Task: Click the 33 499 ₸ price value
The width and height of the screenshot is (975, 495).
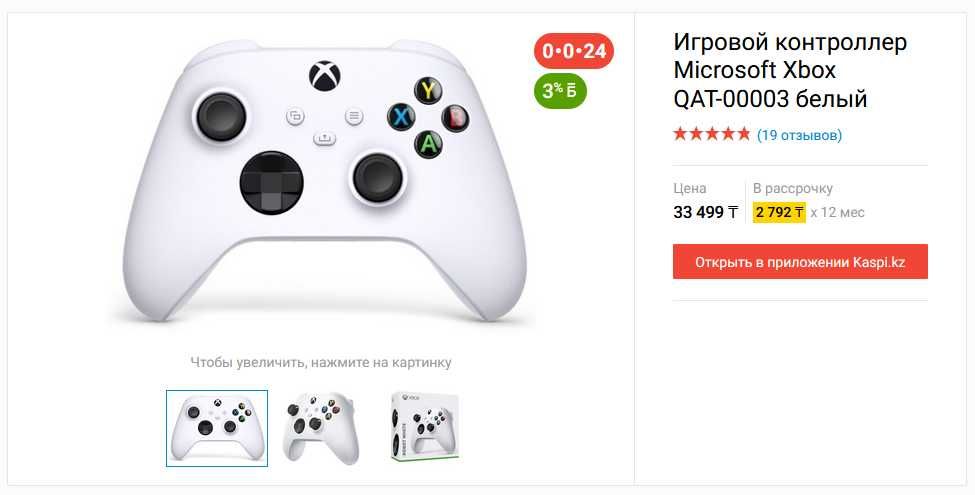Action: pos(706,212)
